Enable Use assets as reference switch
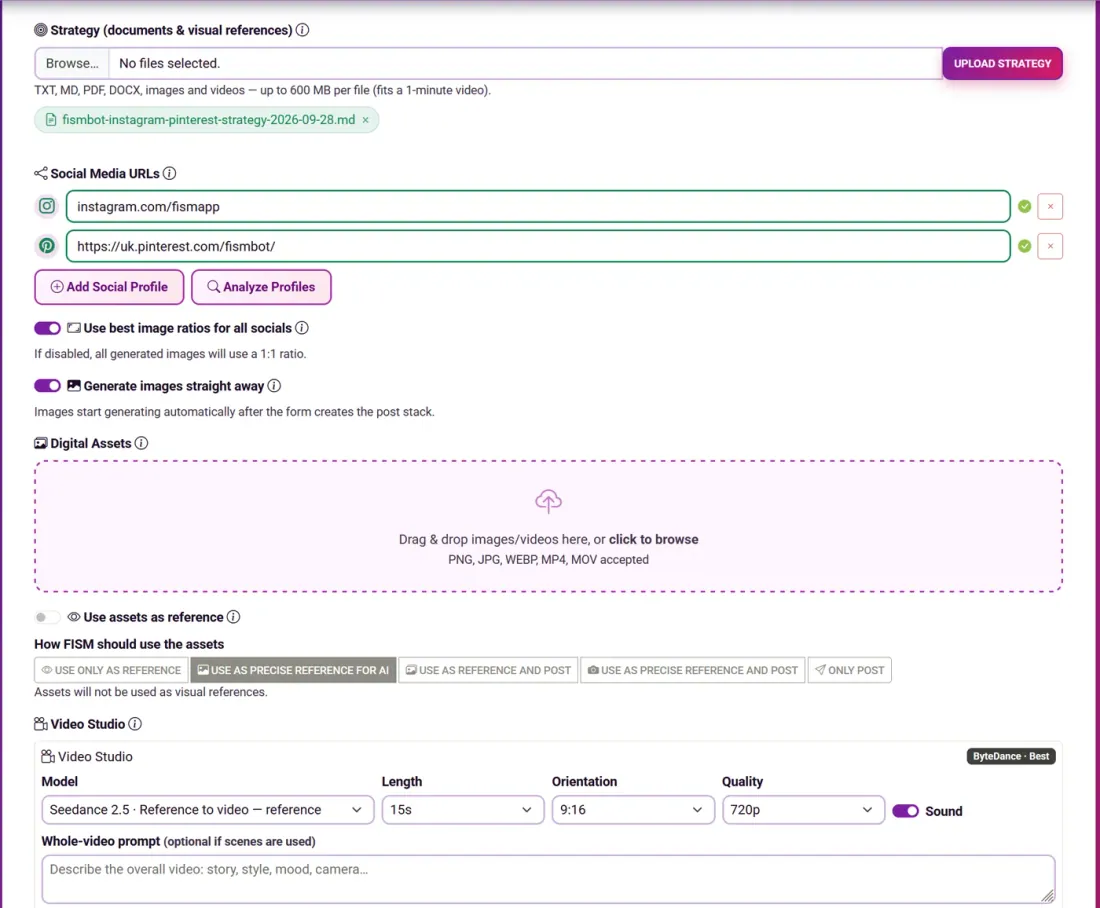 [x=48, y=617]
